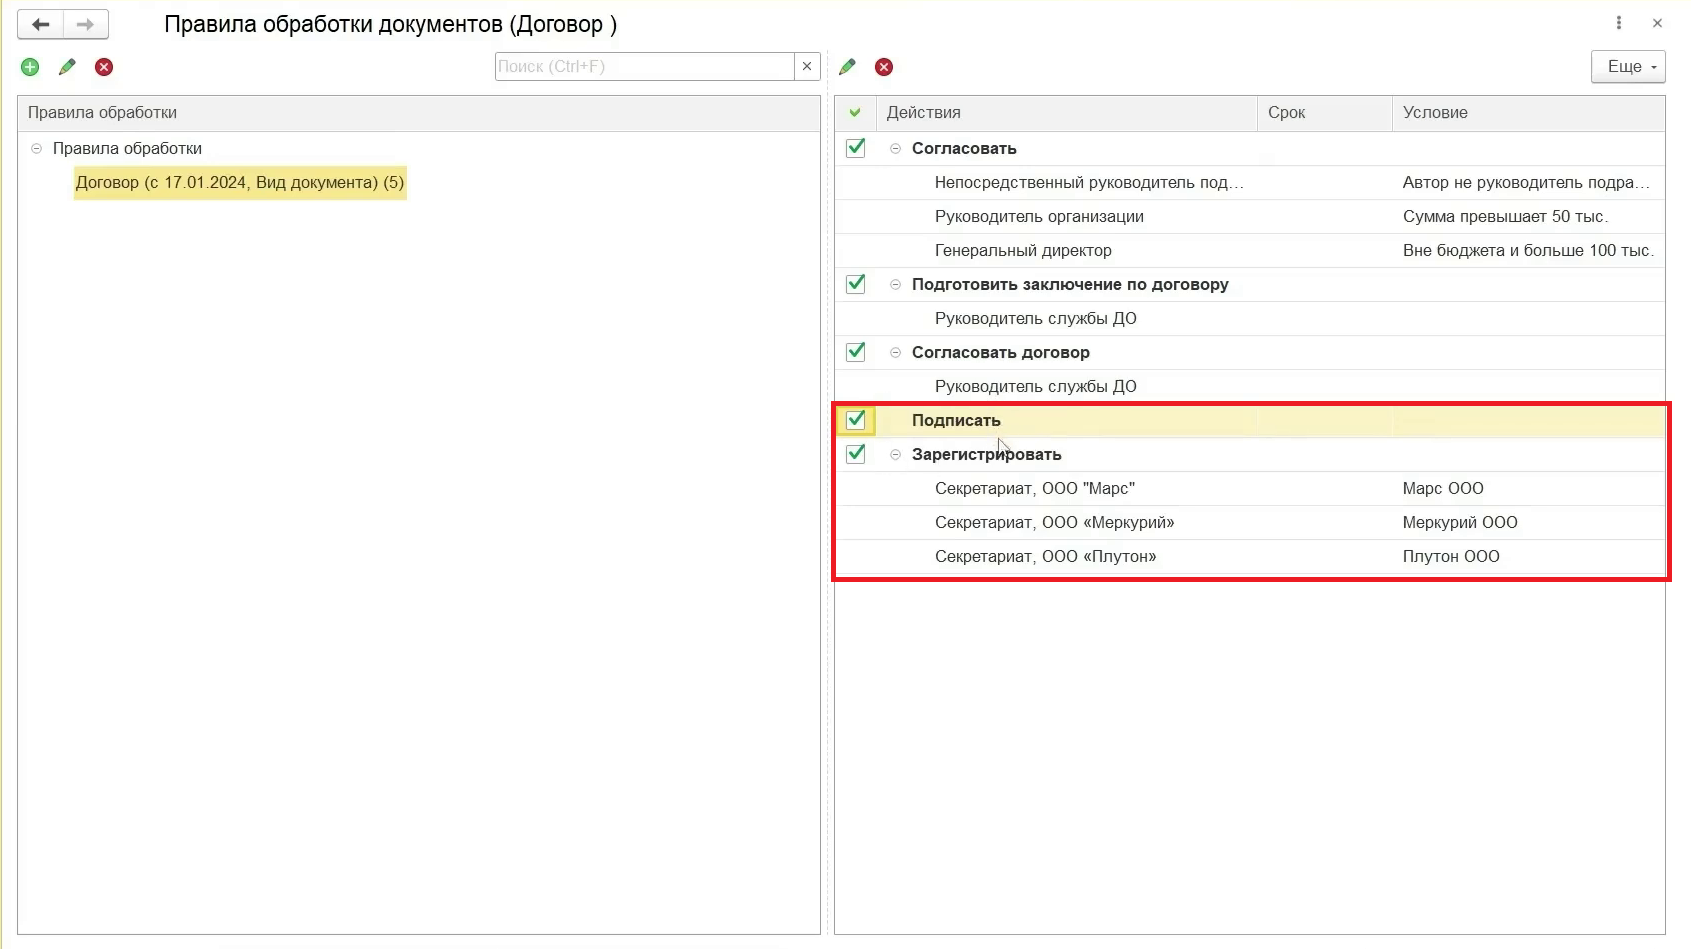Uncheck the Подписать action checkbox
This screenshot has height=949, width=1691.
(856, 420)
